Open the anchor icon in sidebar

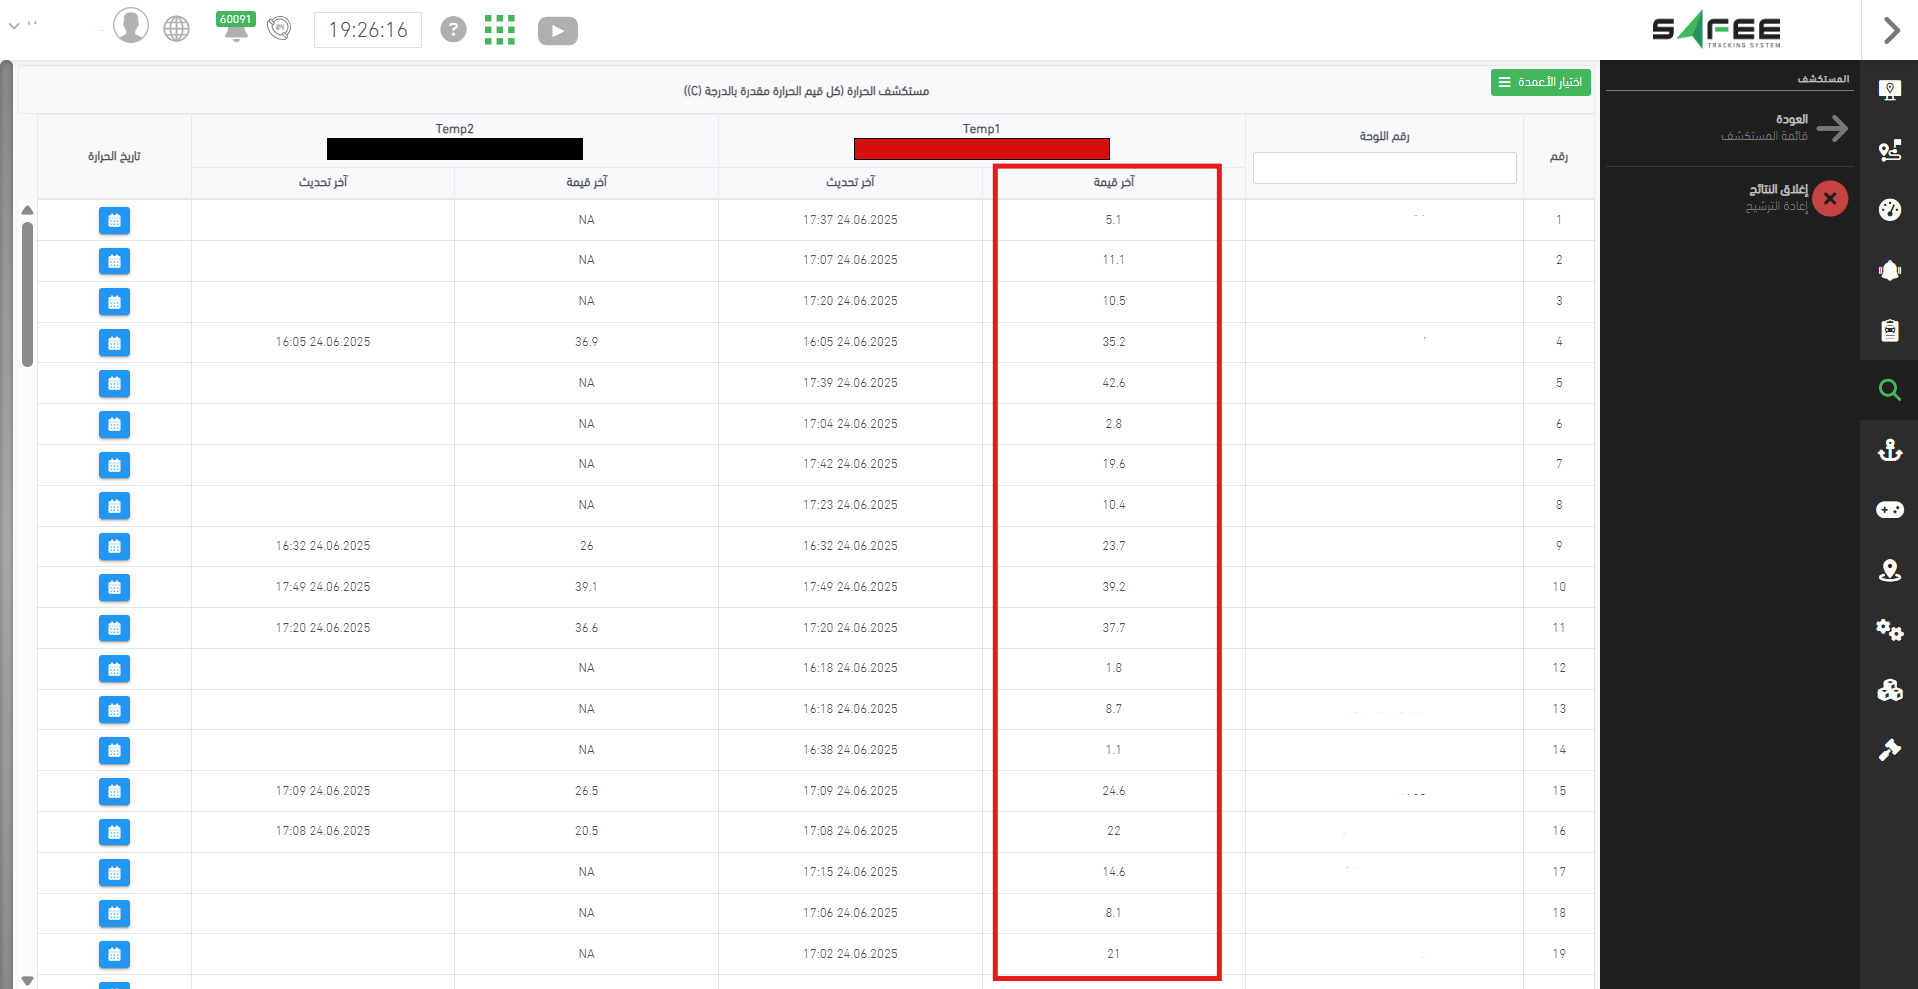coord(1889,450)
